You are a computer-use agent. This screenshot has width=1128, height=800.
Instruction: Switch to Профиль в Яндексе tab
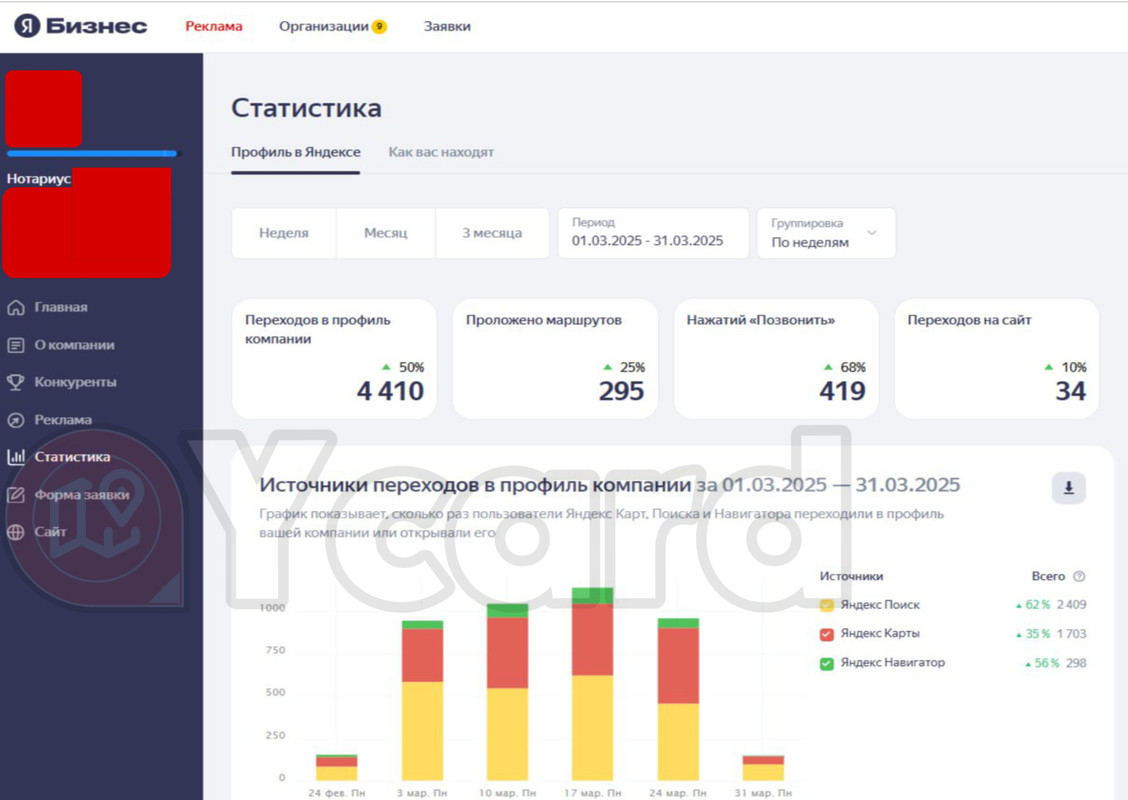click(296, 153)
